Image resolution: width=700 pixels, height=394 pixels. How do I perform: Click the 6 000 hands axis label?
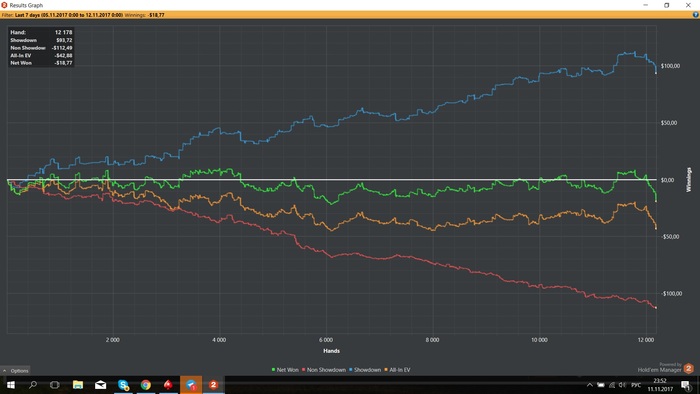326,340
